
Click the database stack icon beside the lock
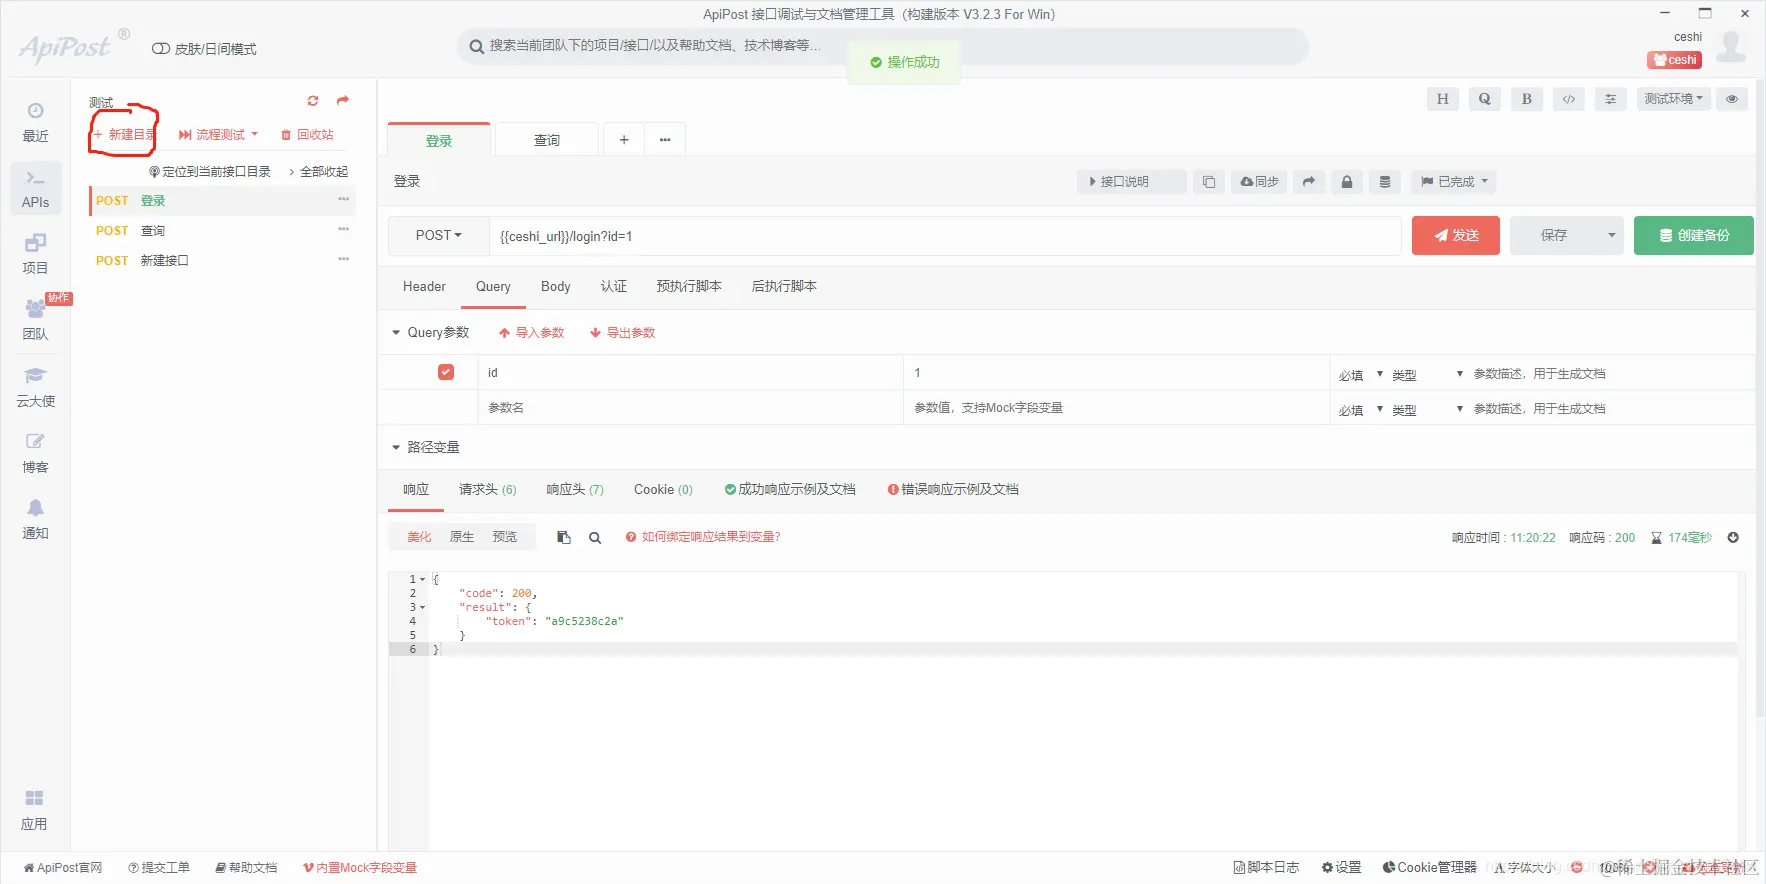point(1385,182)
